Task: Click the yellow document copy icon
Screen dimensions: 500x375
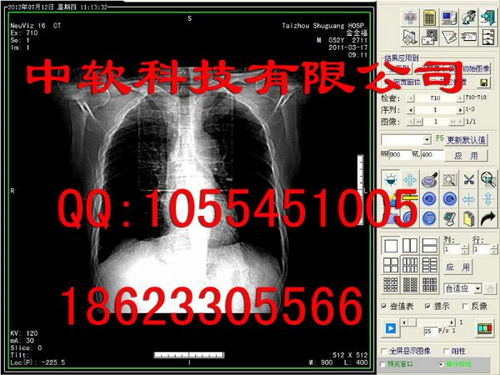Action: (469, 219)
